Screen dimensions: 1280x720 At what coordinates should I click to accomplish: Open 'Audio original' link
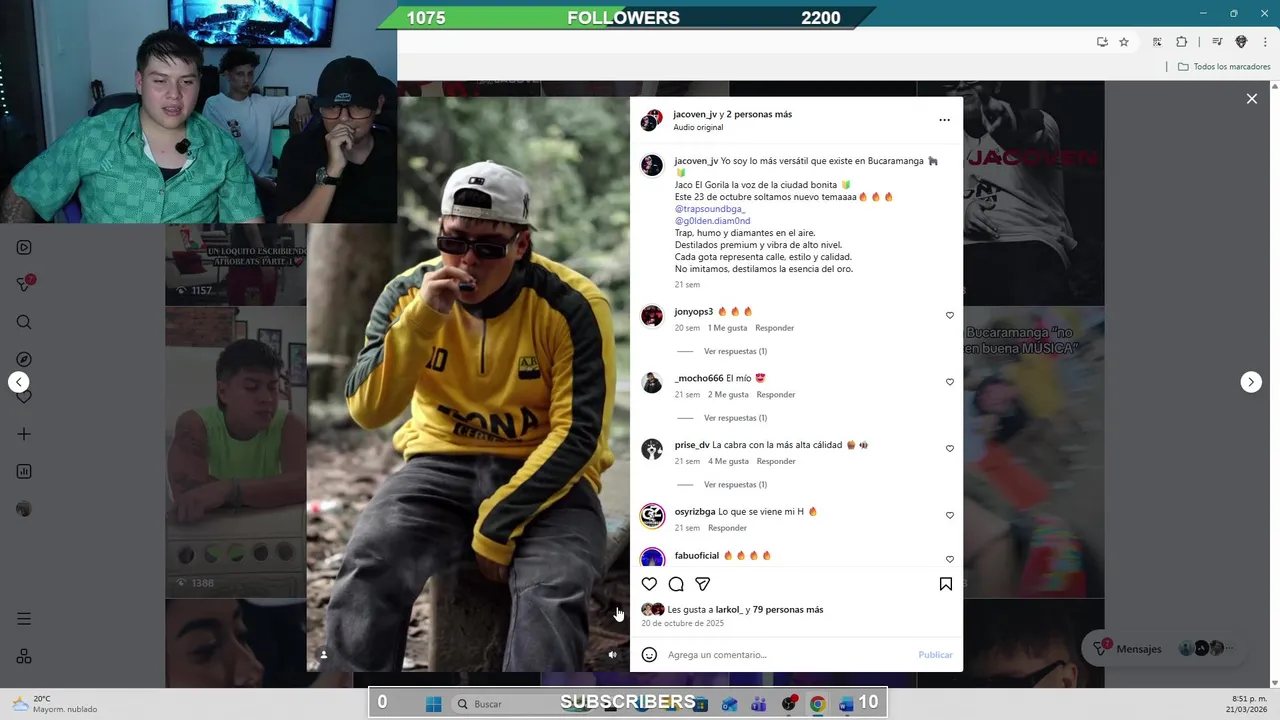coord(698,128)
